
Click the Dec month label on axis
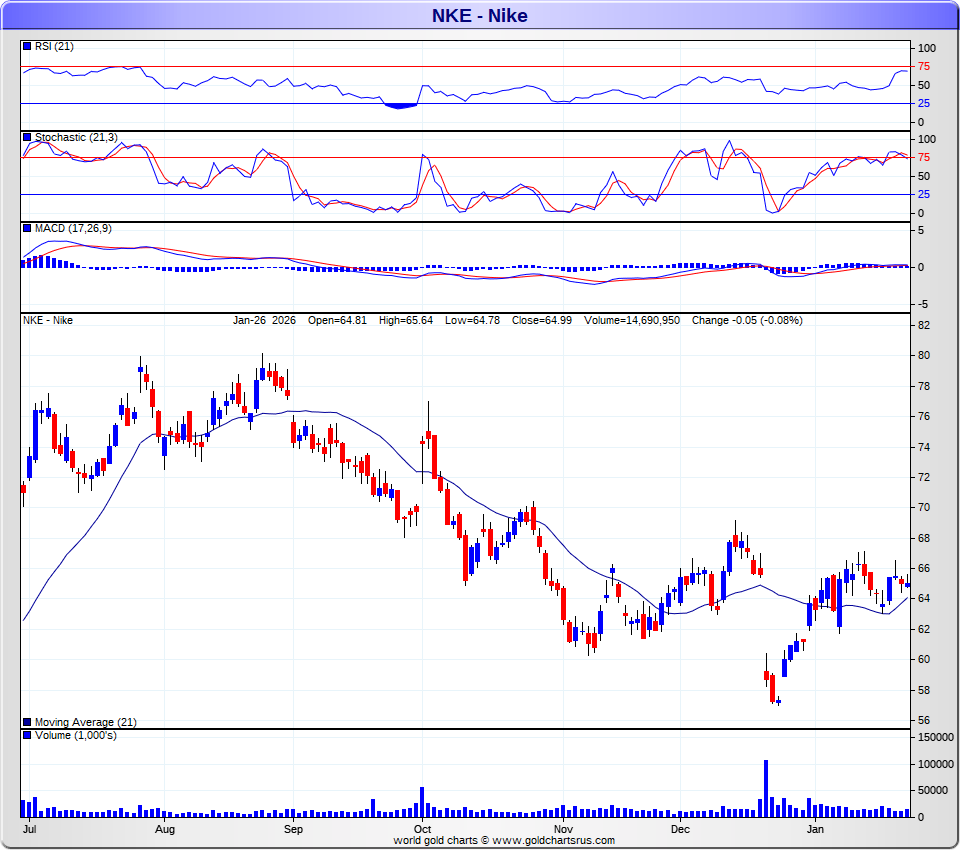680,829
